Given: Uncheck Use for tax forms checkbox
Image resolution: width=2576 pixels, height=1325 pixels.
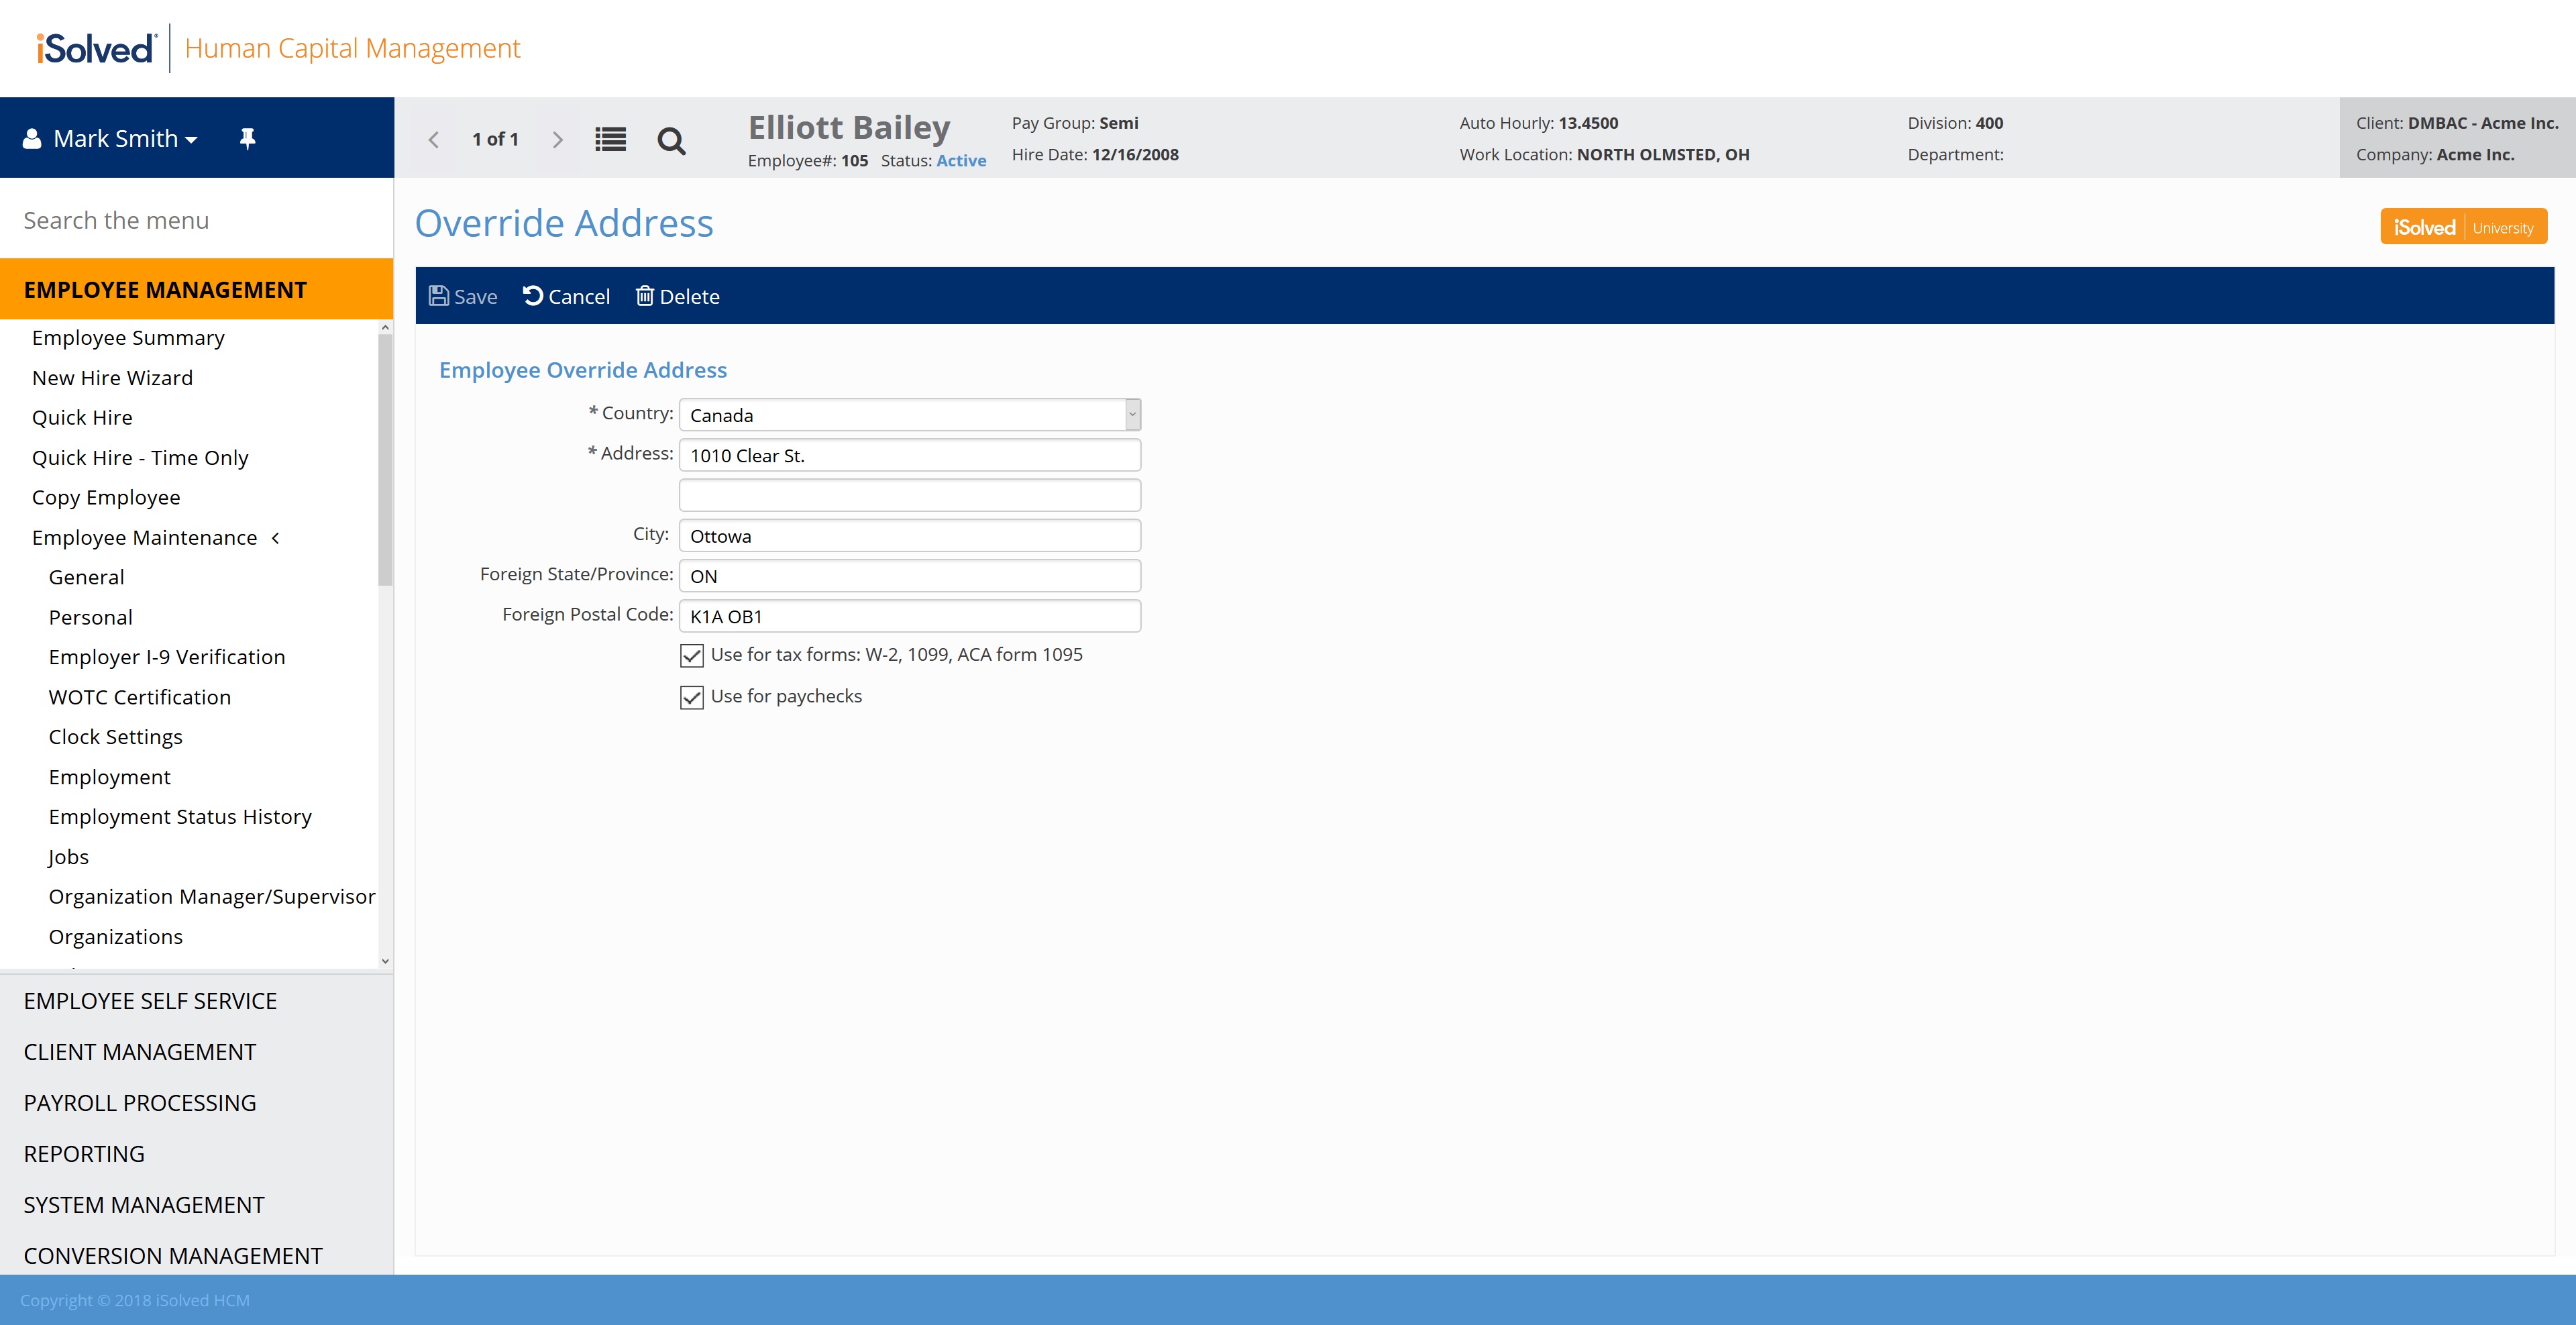Looking at the screenshot, I should pyautogui.click(x=691, y=656).
